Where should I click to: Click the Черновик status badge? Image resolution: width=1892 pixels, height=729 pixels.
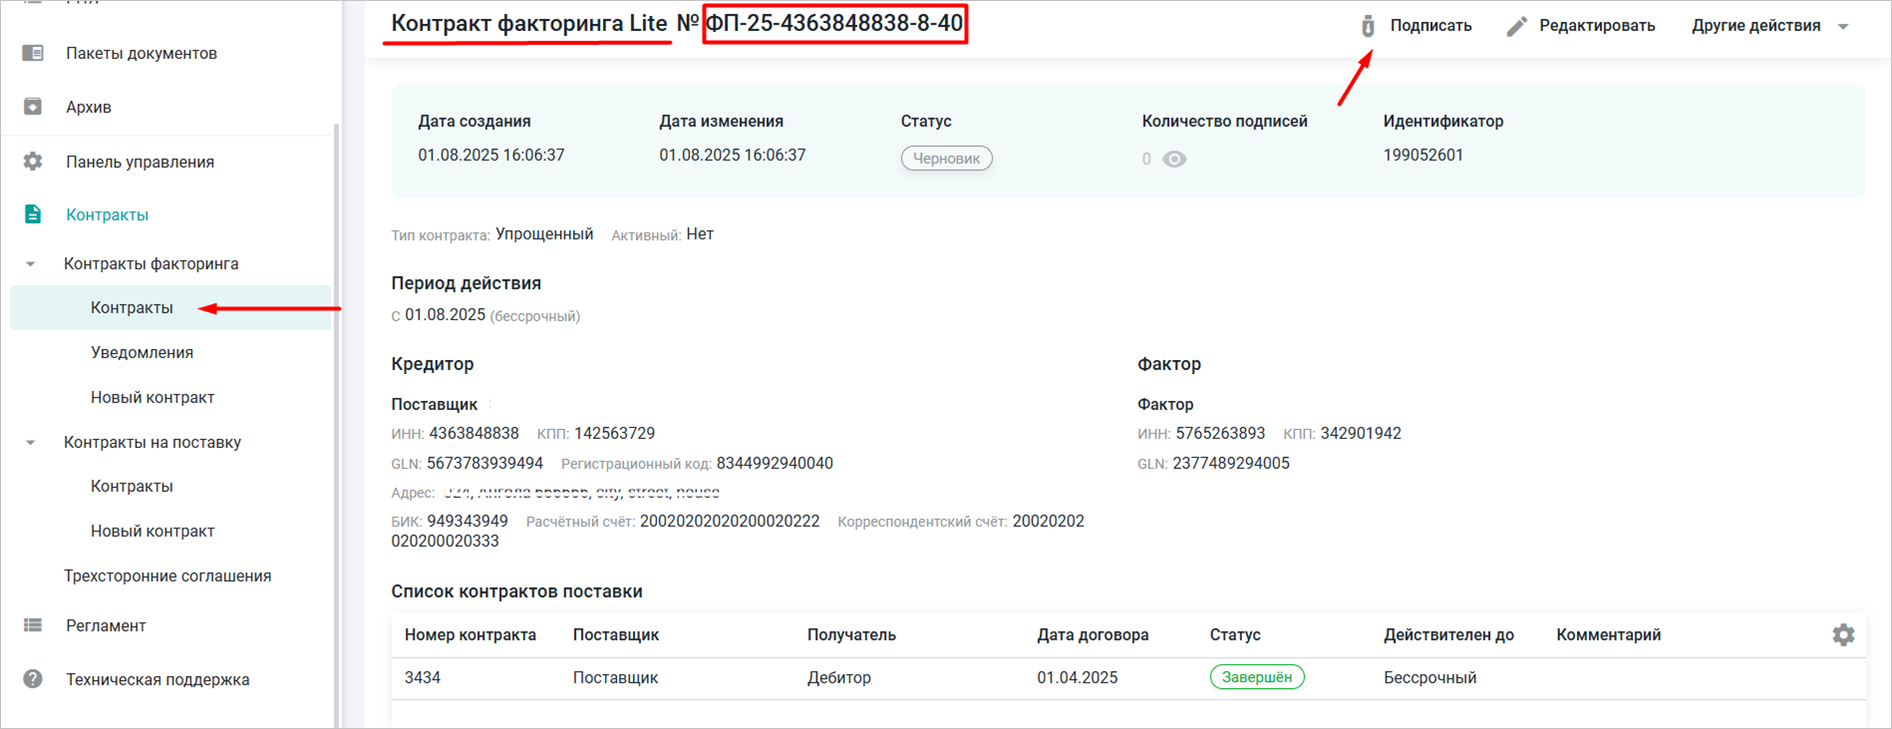[946, 158]
